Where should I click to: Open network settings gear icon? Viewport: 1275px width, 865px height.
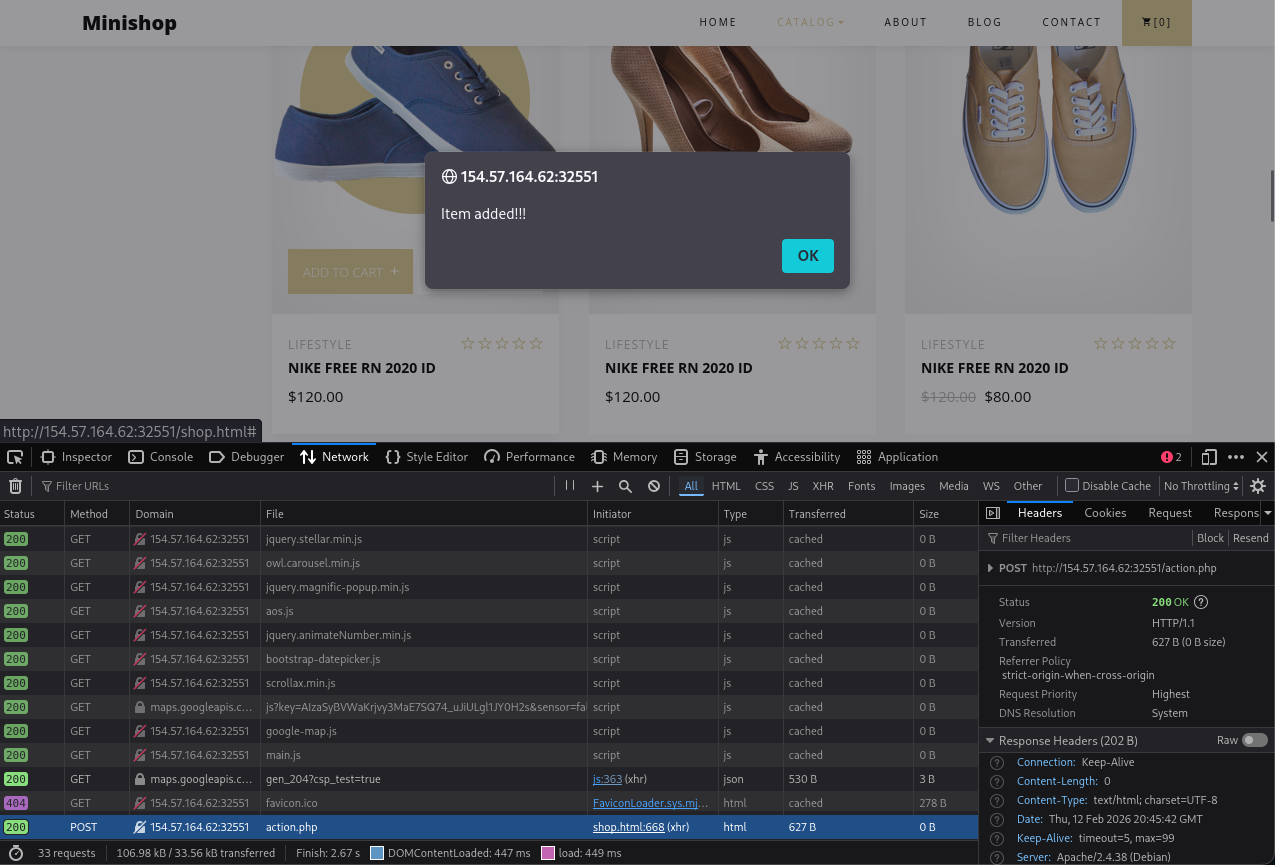click(x=1258, y=486)
